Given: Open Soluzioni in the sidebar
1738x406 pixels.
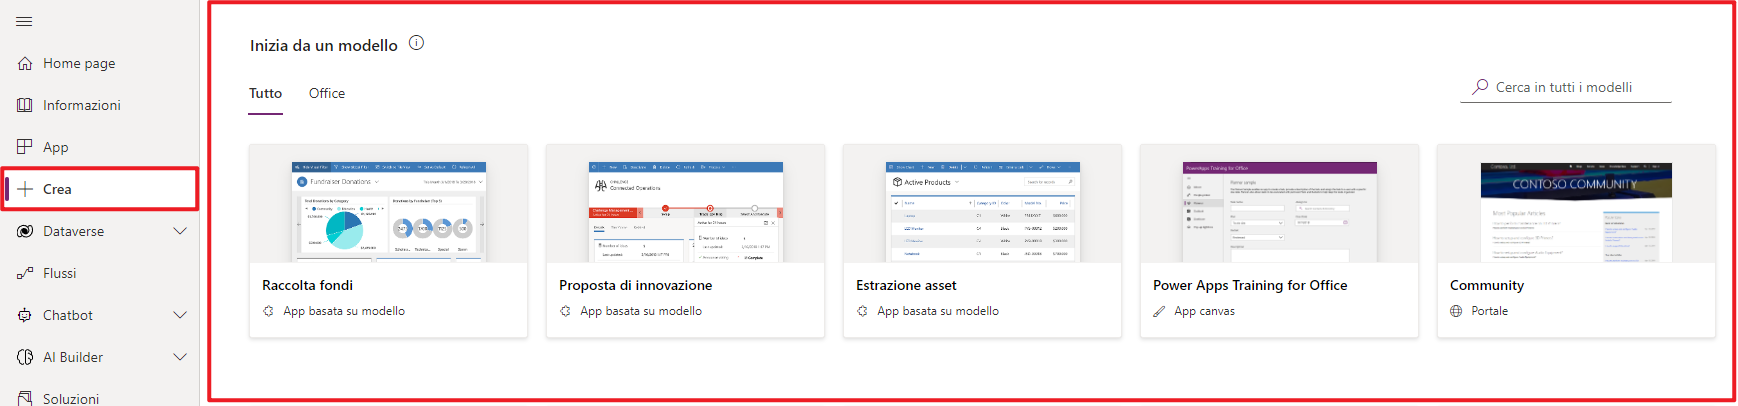Looking at the screenshot, I should coord(71,398).
